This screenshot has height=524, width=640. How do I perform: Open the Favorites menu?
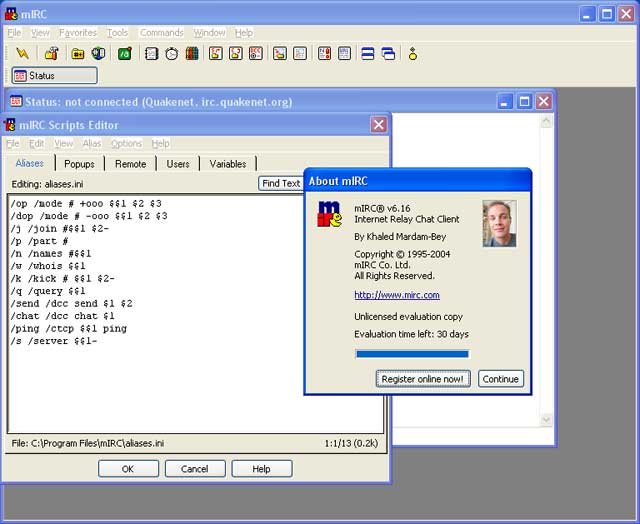(x=78, y=33)
